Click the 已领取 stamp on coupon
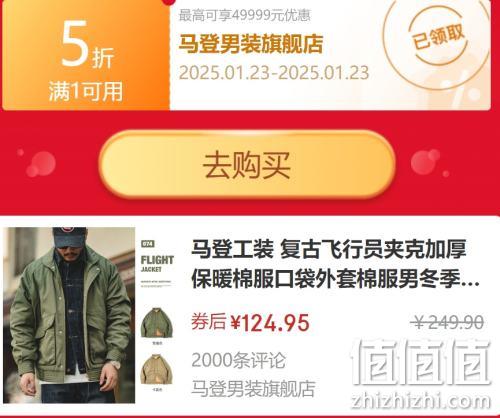 click(x=438, y=37)
